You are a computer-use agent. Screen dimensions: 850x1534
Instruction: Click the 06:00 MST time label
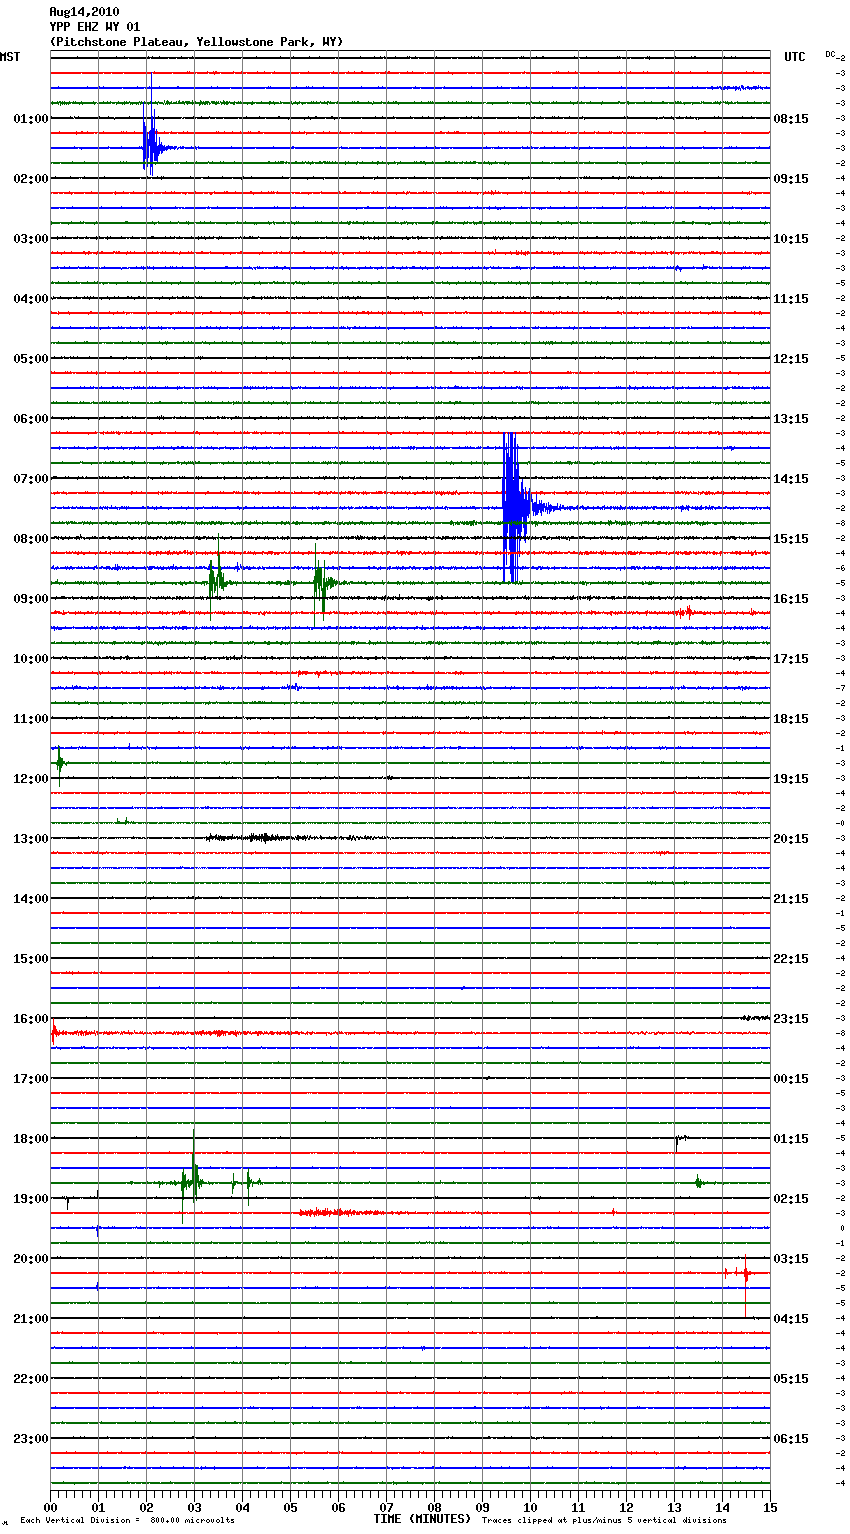coord(31,419)
